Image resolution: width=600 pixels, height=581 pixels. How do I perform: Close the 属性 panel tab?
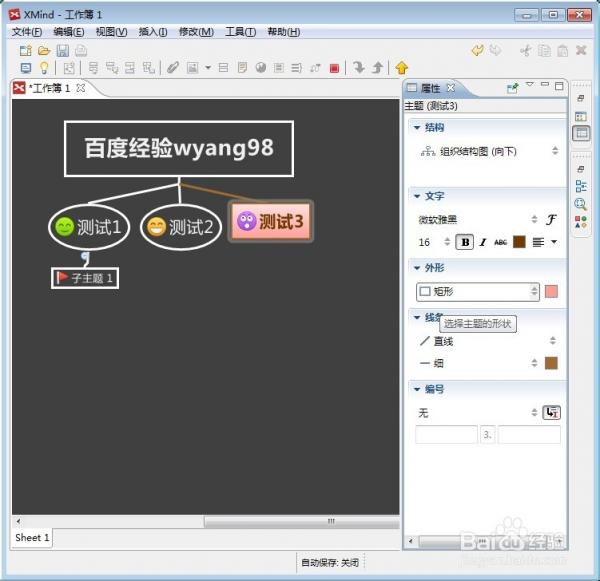(x=451, y=88)
